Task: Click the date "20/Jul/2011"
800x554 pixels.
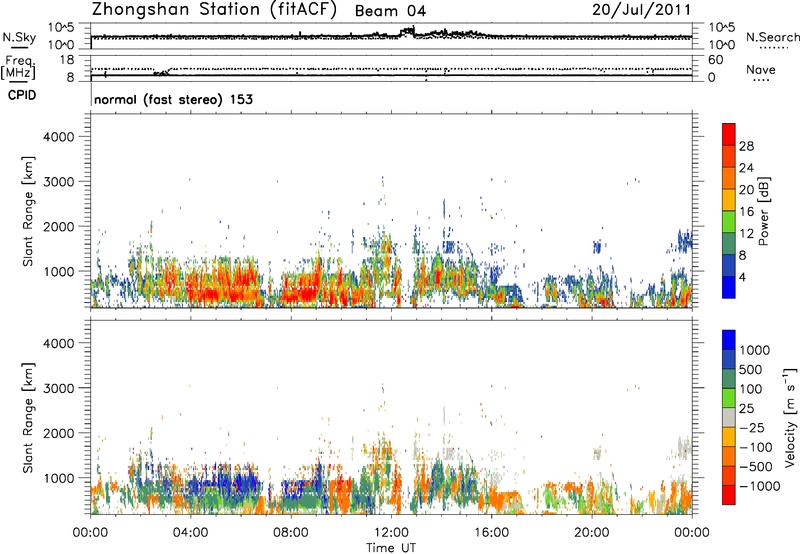Action: point(641,10)
